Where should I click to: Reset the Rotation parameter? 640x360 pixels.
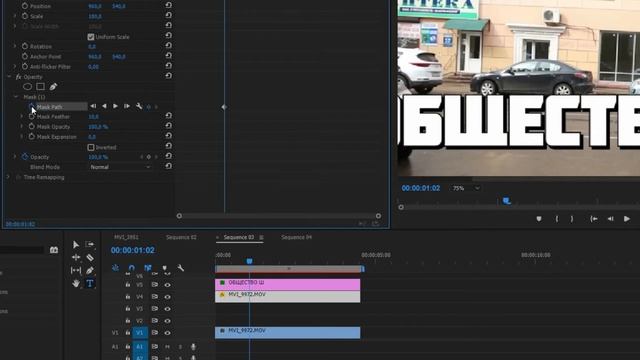click(x=168, y=46)
